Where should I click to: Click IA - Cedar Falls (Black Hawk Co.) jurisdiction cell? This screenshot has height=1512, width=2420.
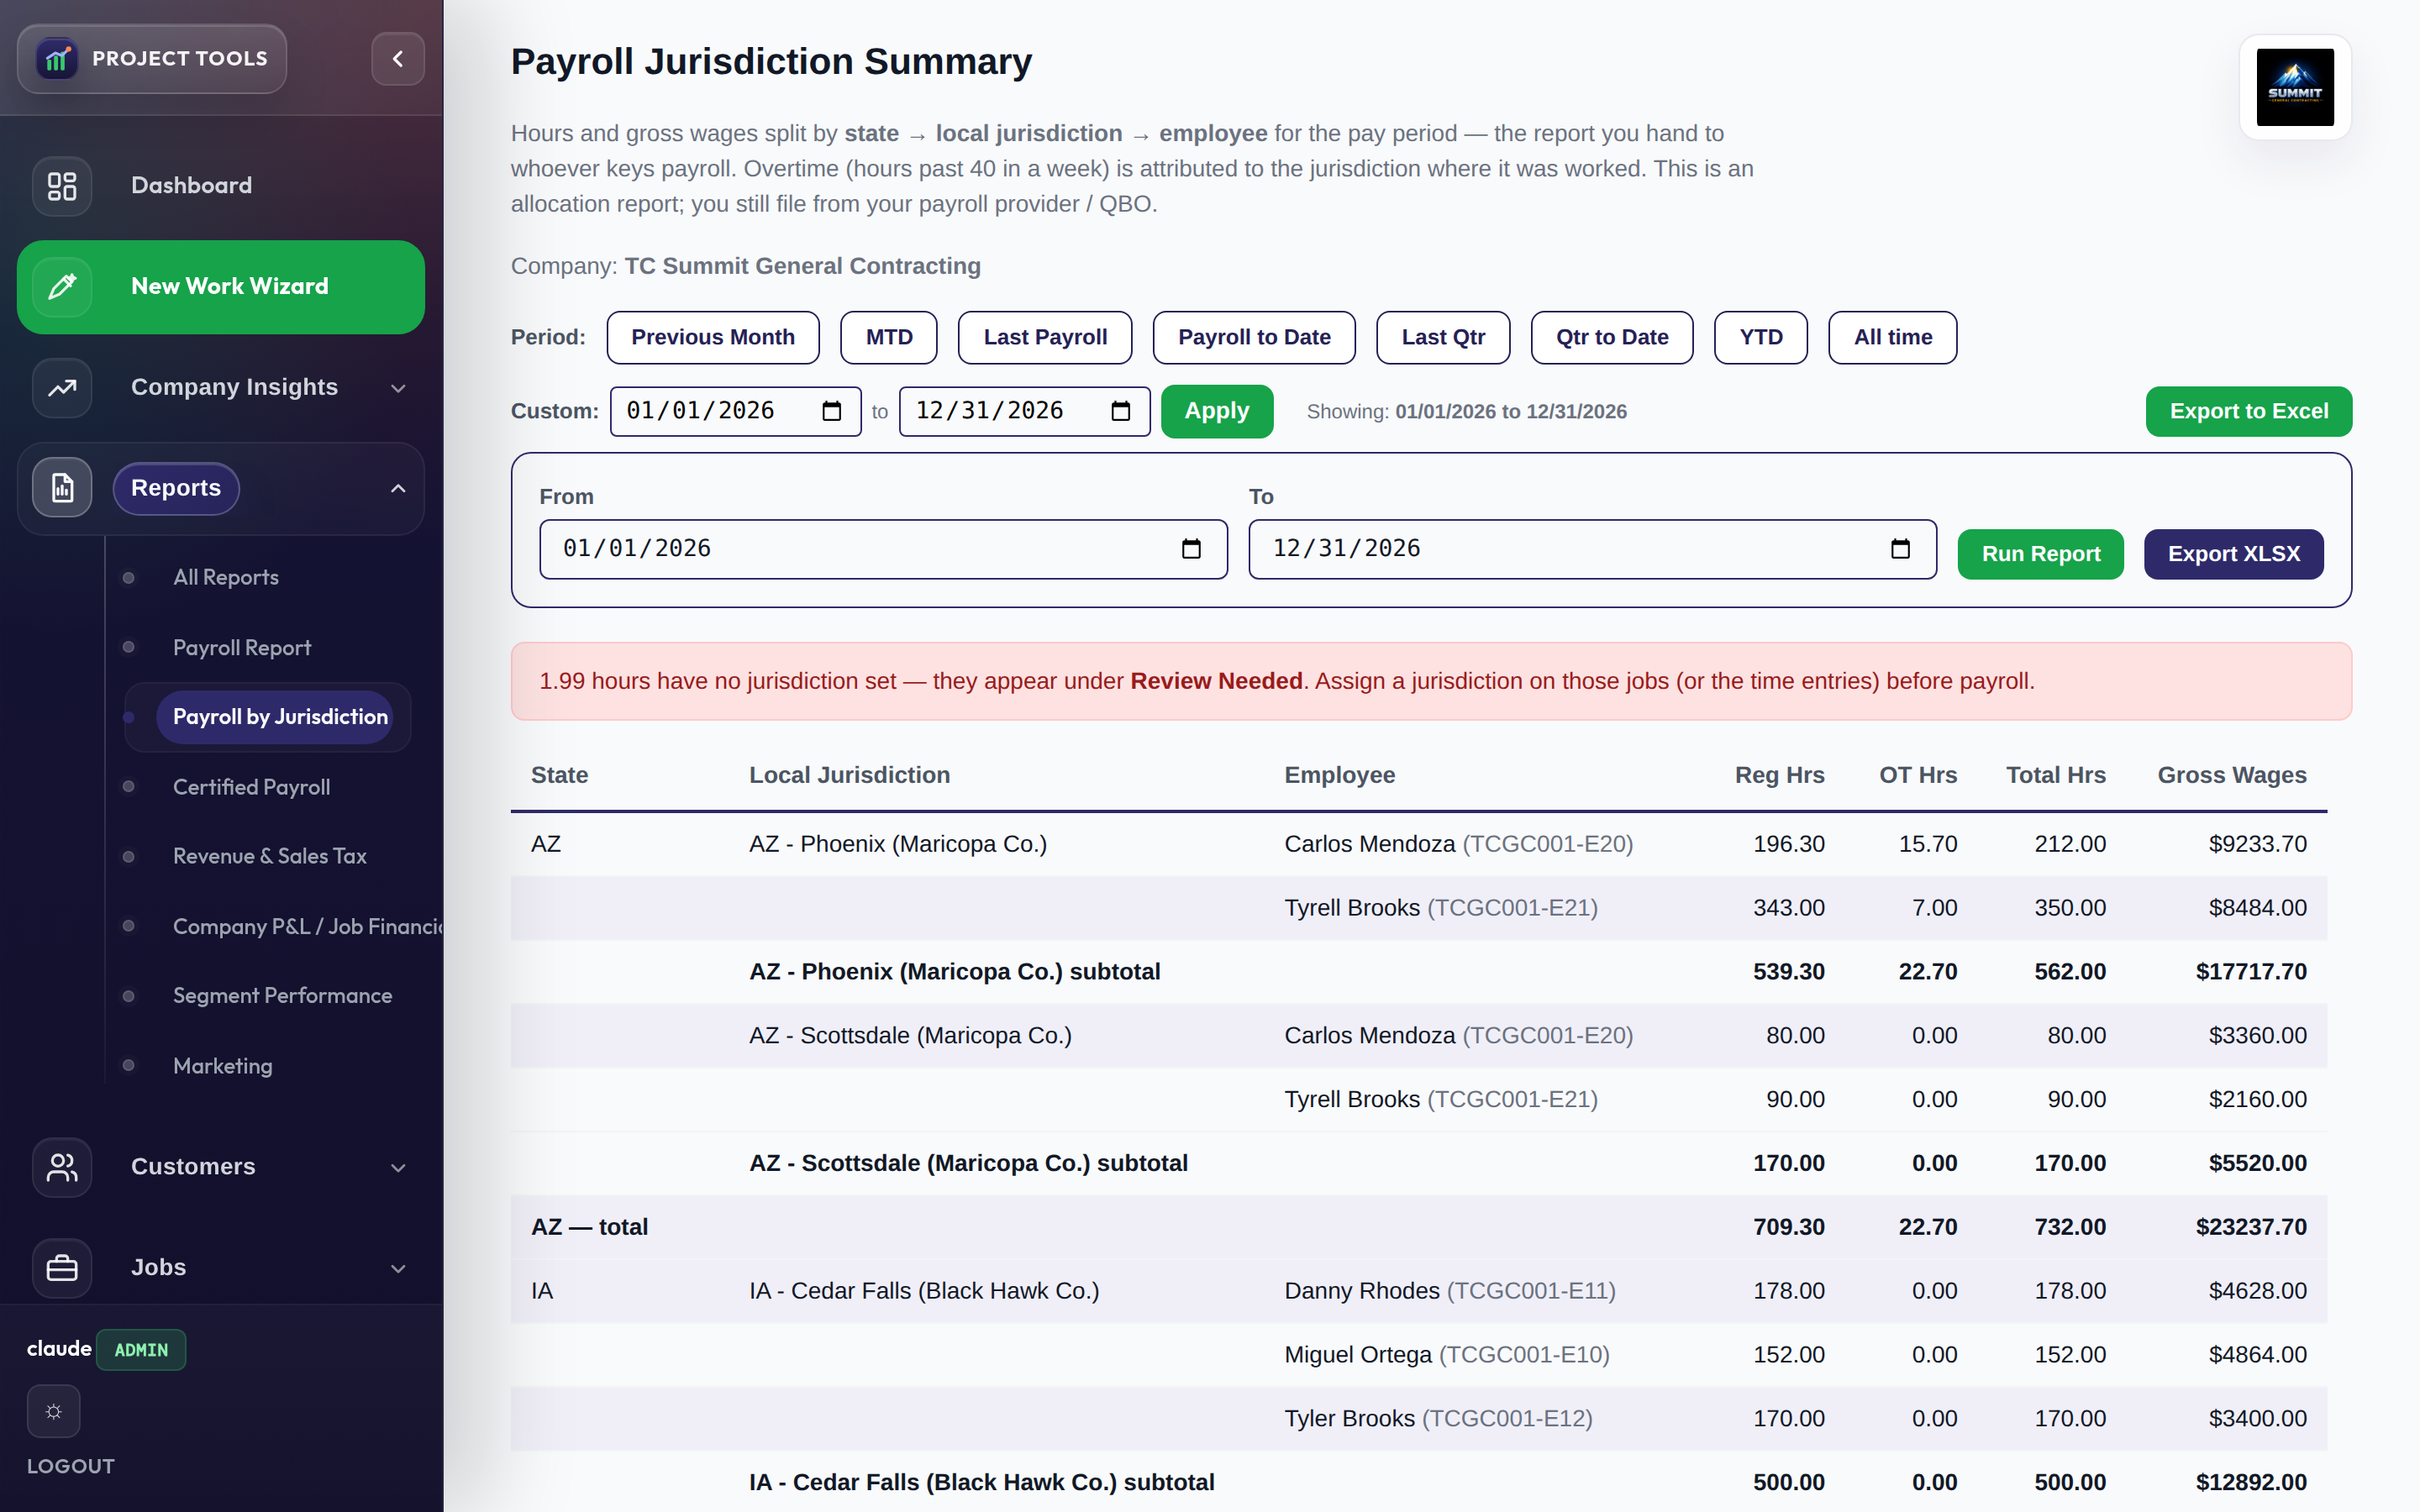point(924,1291)
